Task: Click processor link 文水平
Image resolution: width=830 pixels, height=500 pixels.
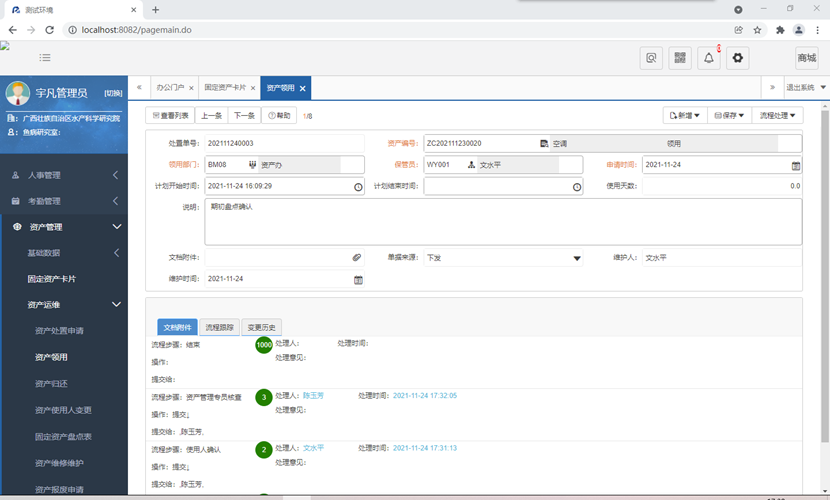Action: pos(313,448)
